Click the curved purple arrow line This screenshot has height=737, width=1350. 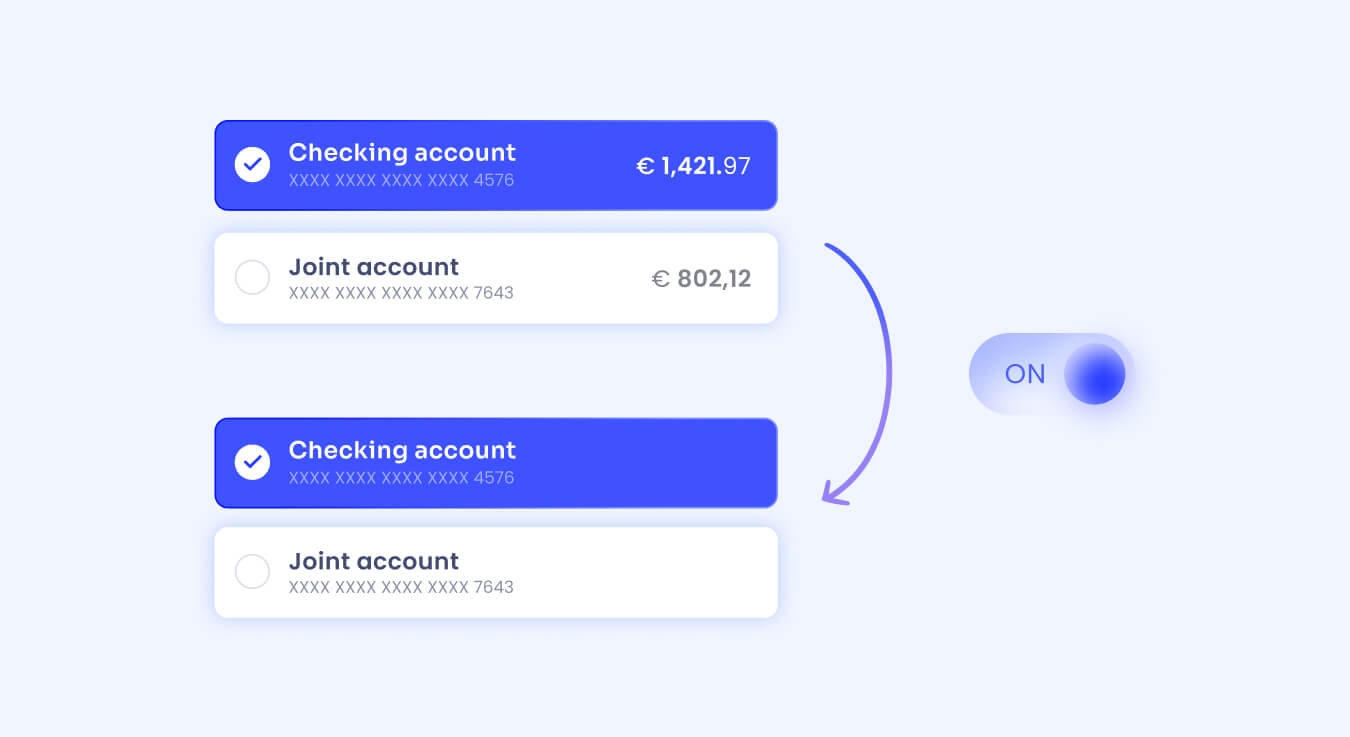coord(888,370)
